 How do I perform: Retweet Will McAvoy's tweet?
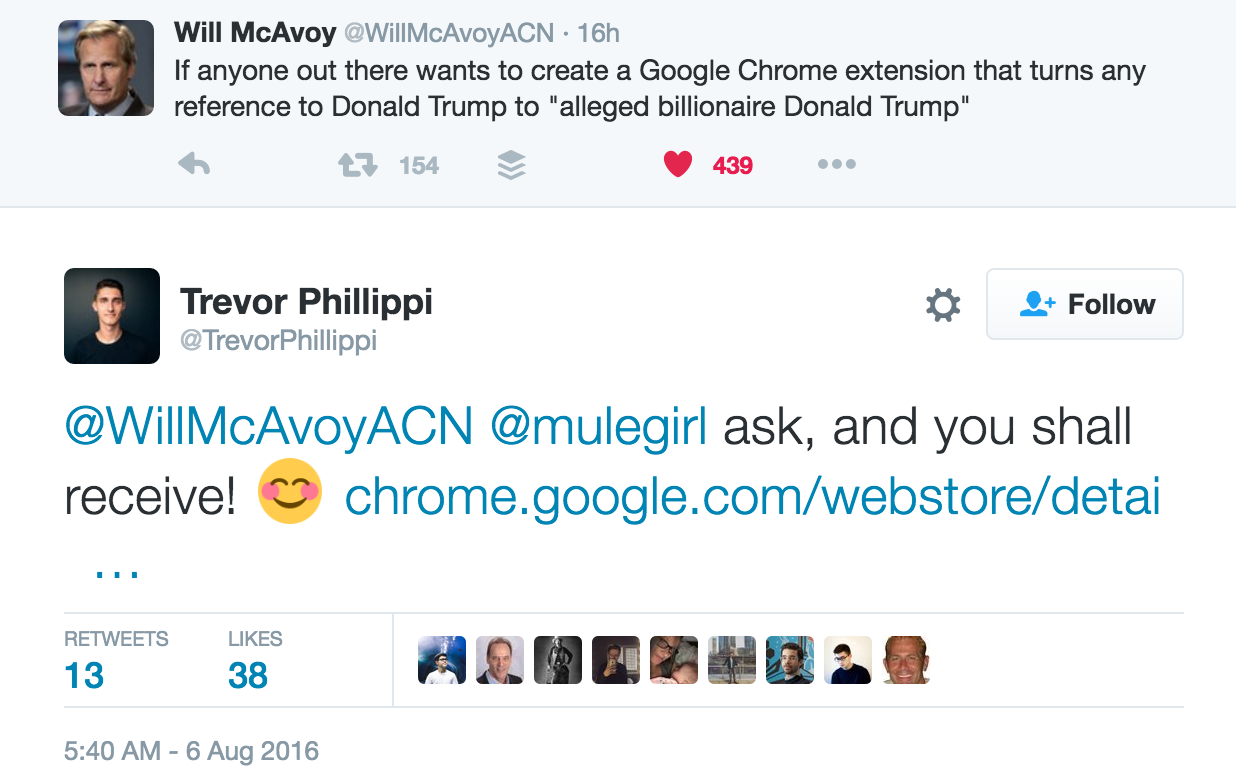(358, 165)
